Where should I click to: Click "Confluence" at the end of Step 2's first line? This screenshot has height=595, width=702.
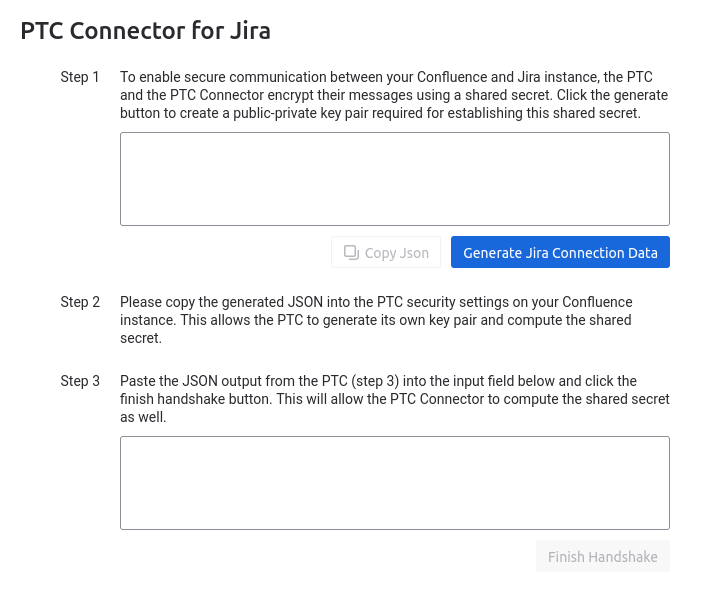[597, 302]
